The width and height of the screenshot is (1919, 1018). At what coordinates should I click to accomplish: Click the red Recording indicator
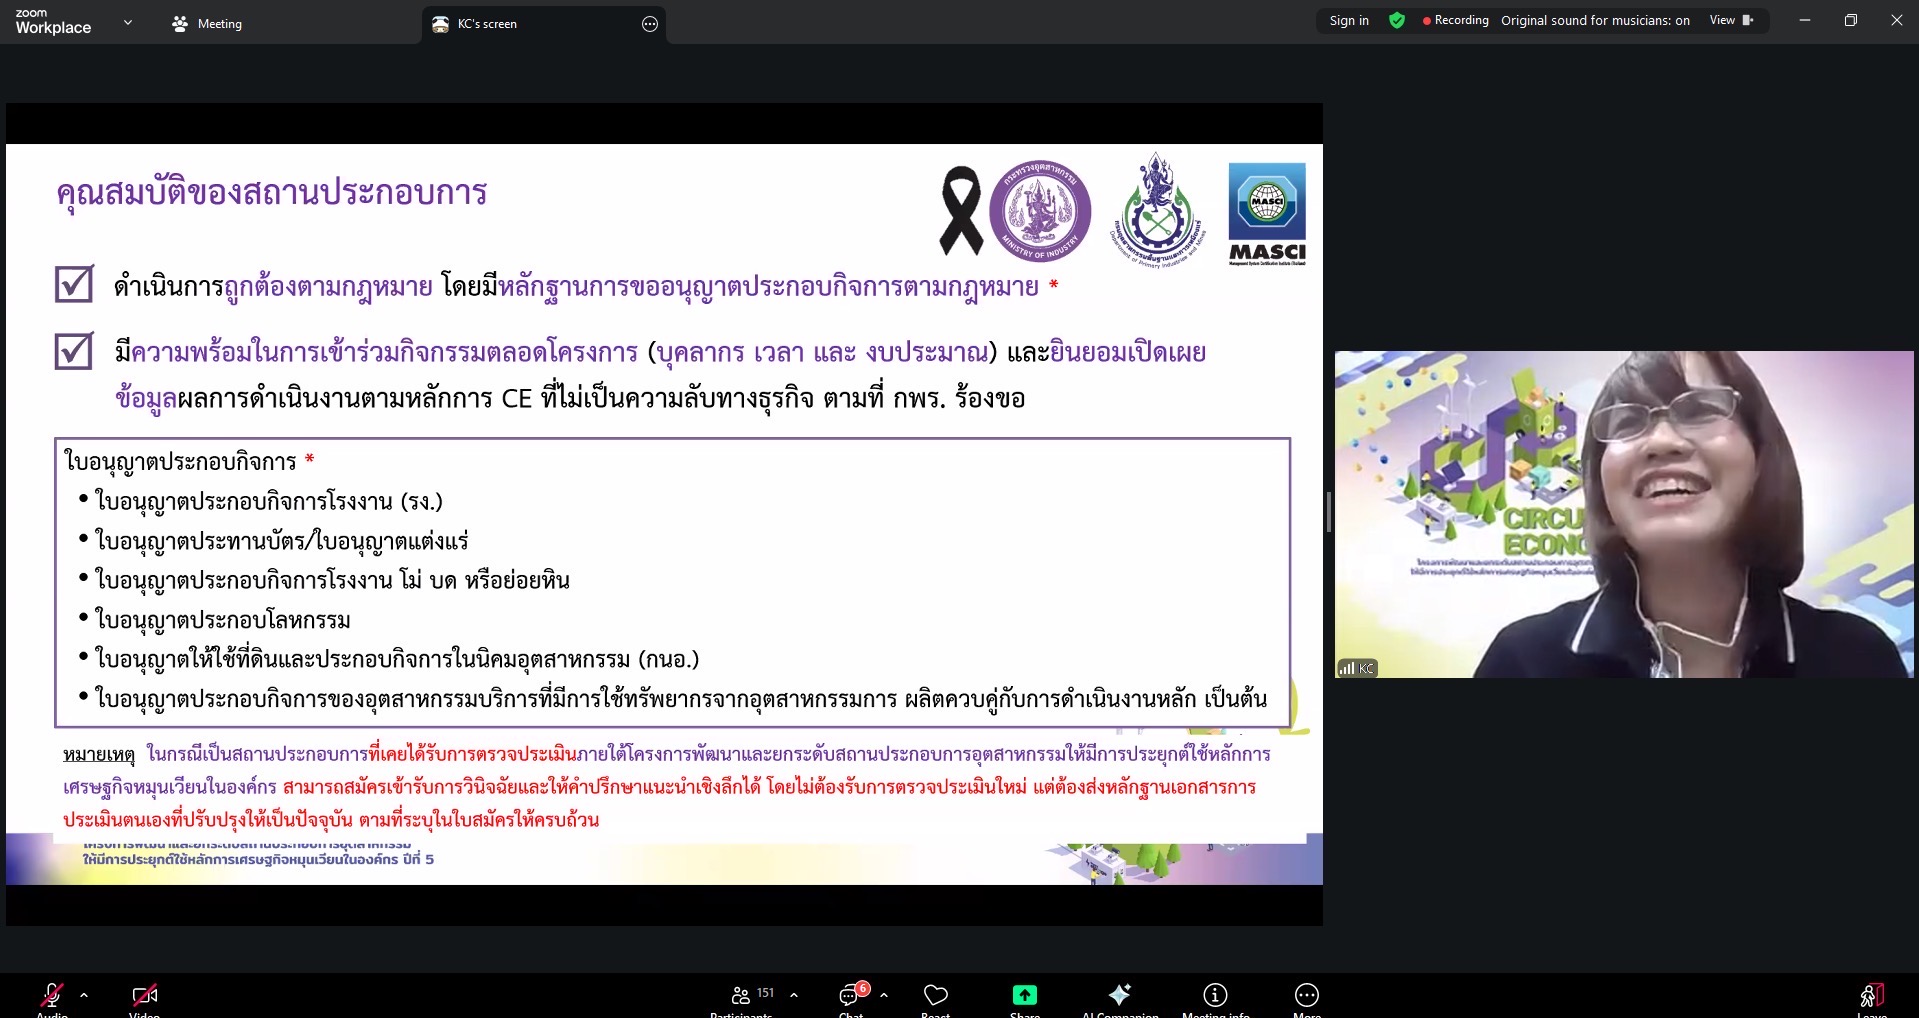[x=1455, y=20]
